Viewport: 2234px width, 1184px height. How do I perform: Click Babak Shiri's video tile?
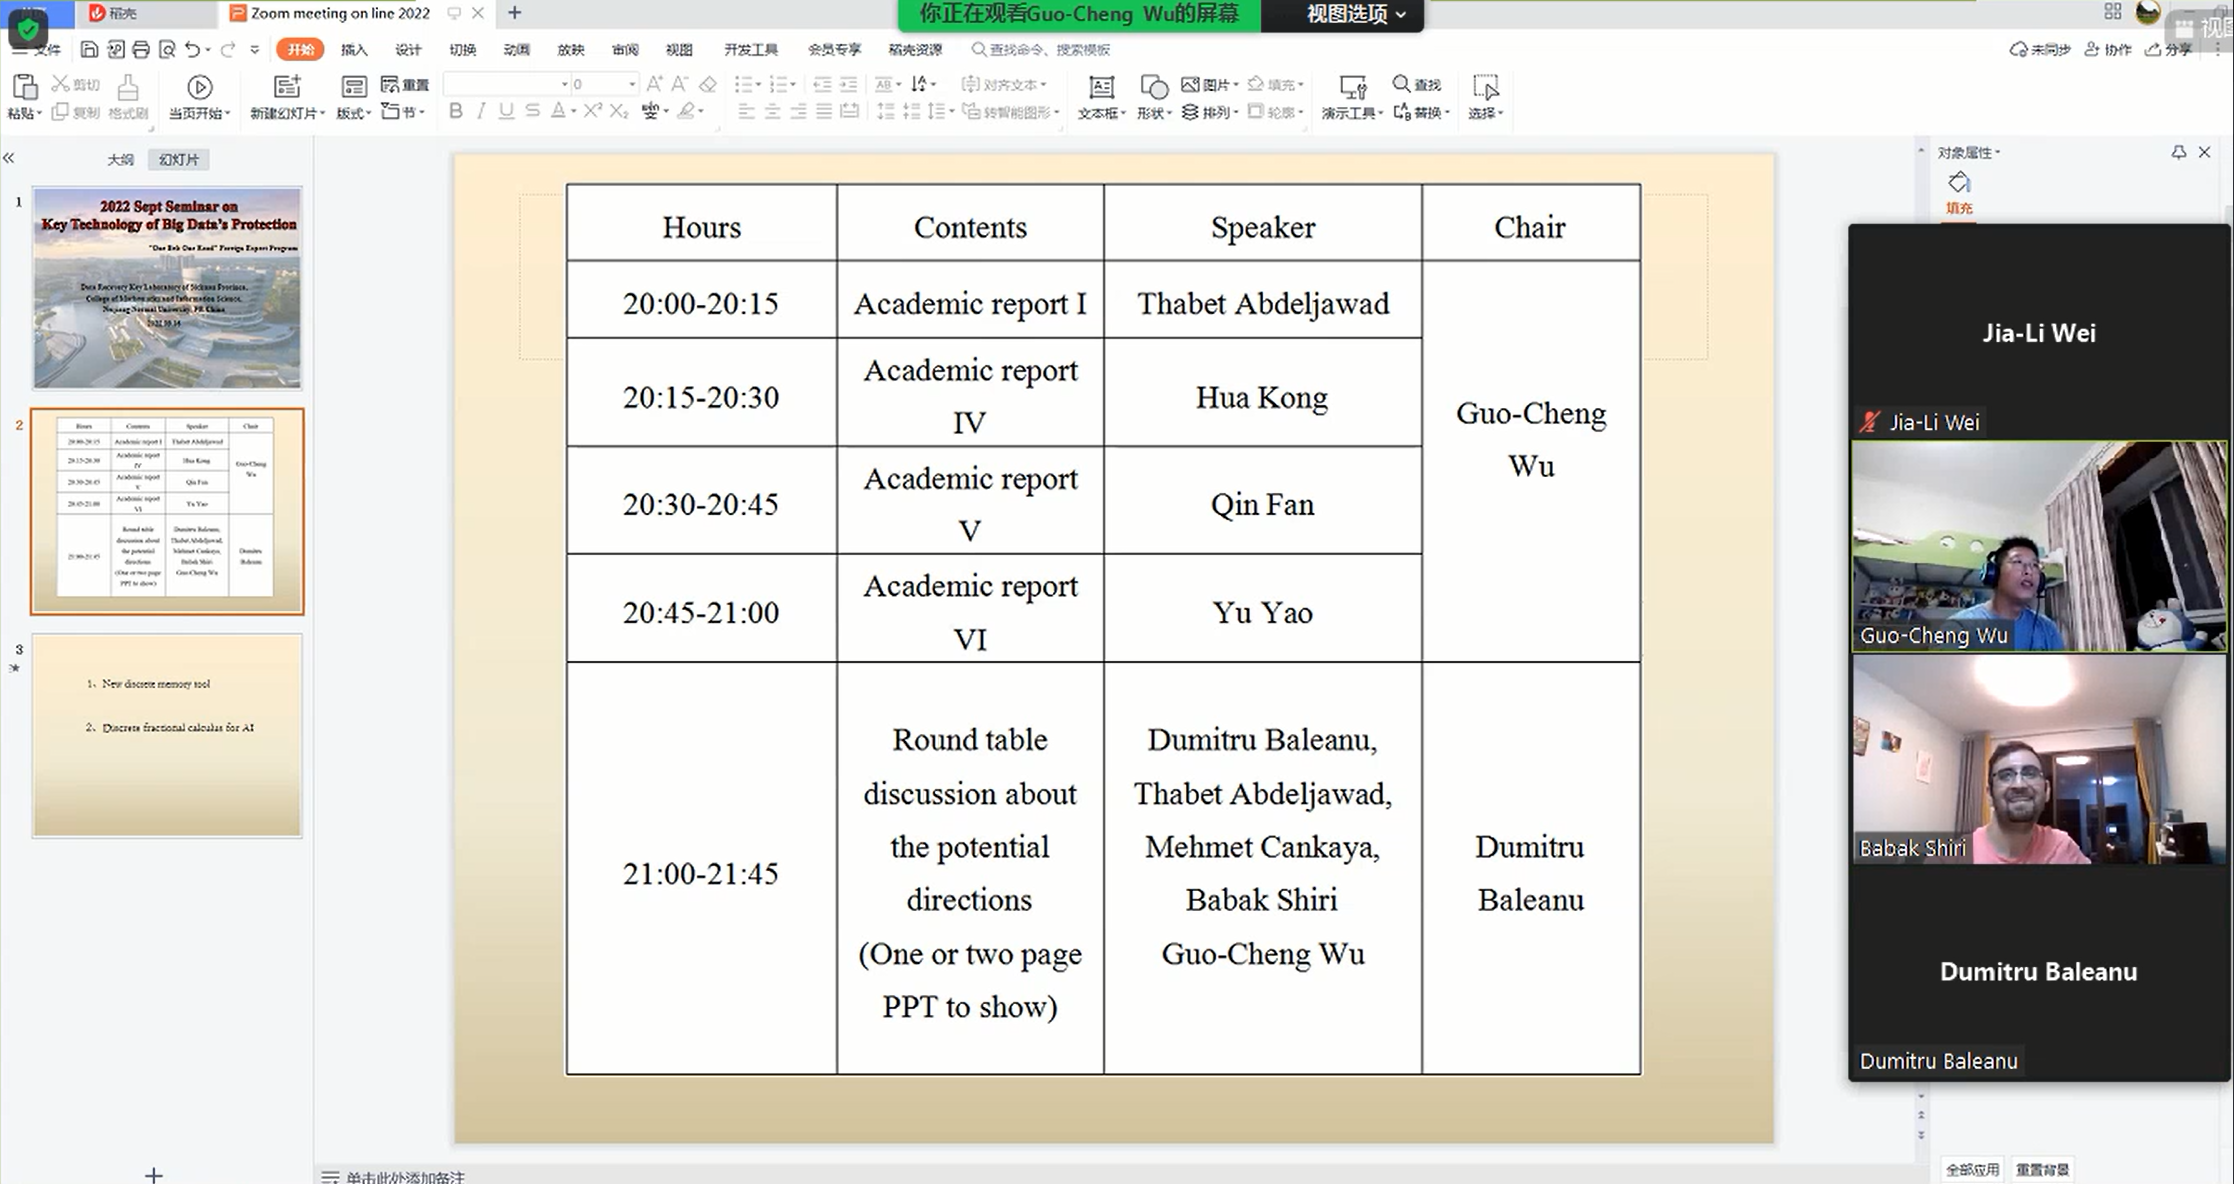tap(2039, 759)
